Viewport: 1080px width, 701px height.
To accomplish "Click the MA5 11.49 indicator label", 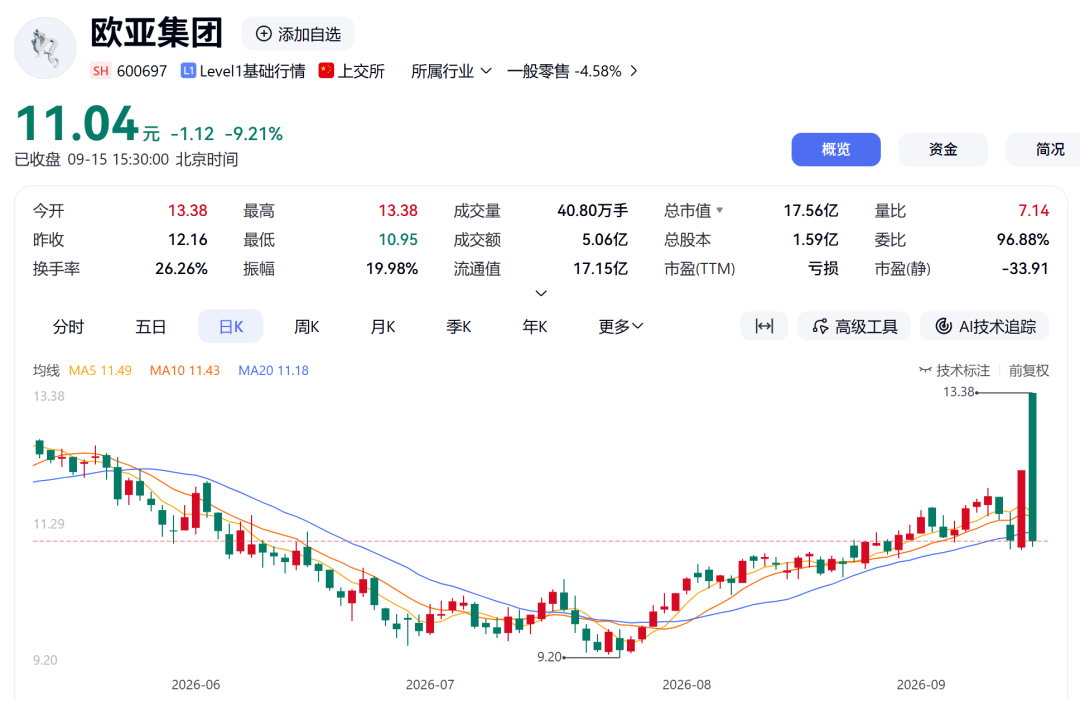I will (x=100, y=370).
